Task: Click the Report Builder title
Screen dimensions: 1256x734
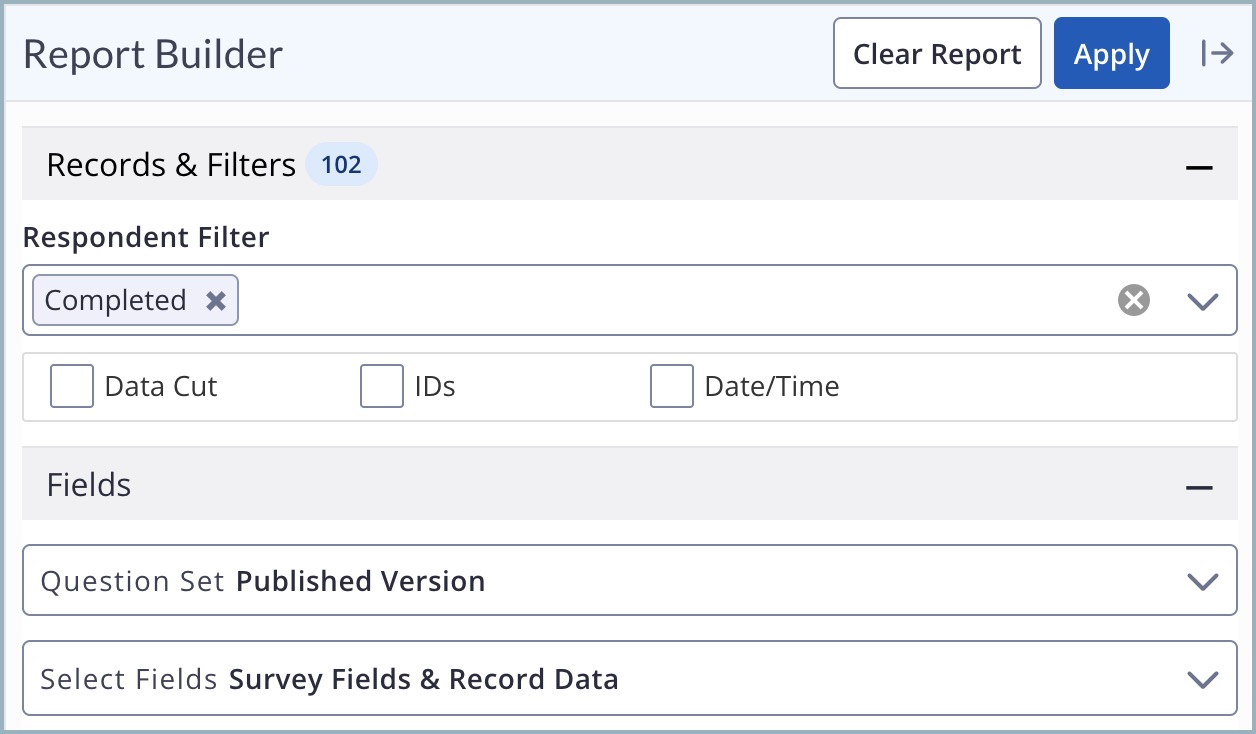Action: pyautogui.click(x=153, y=54)
